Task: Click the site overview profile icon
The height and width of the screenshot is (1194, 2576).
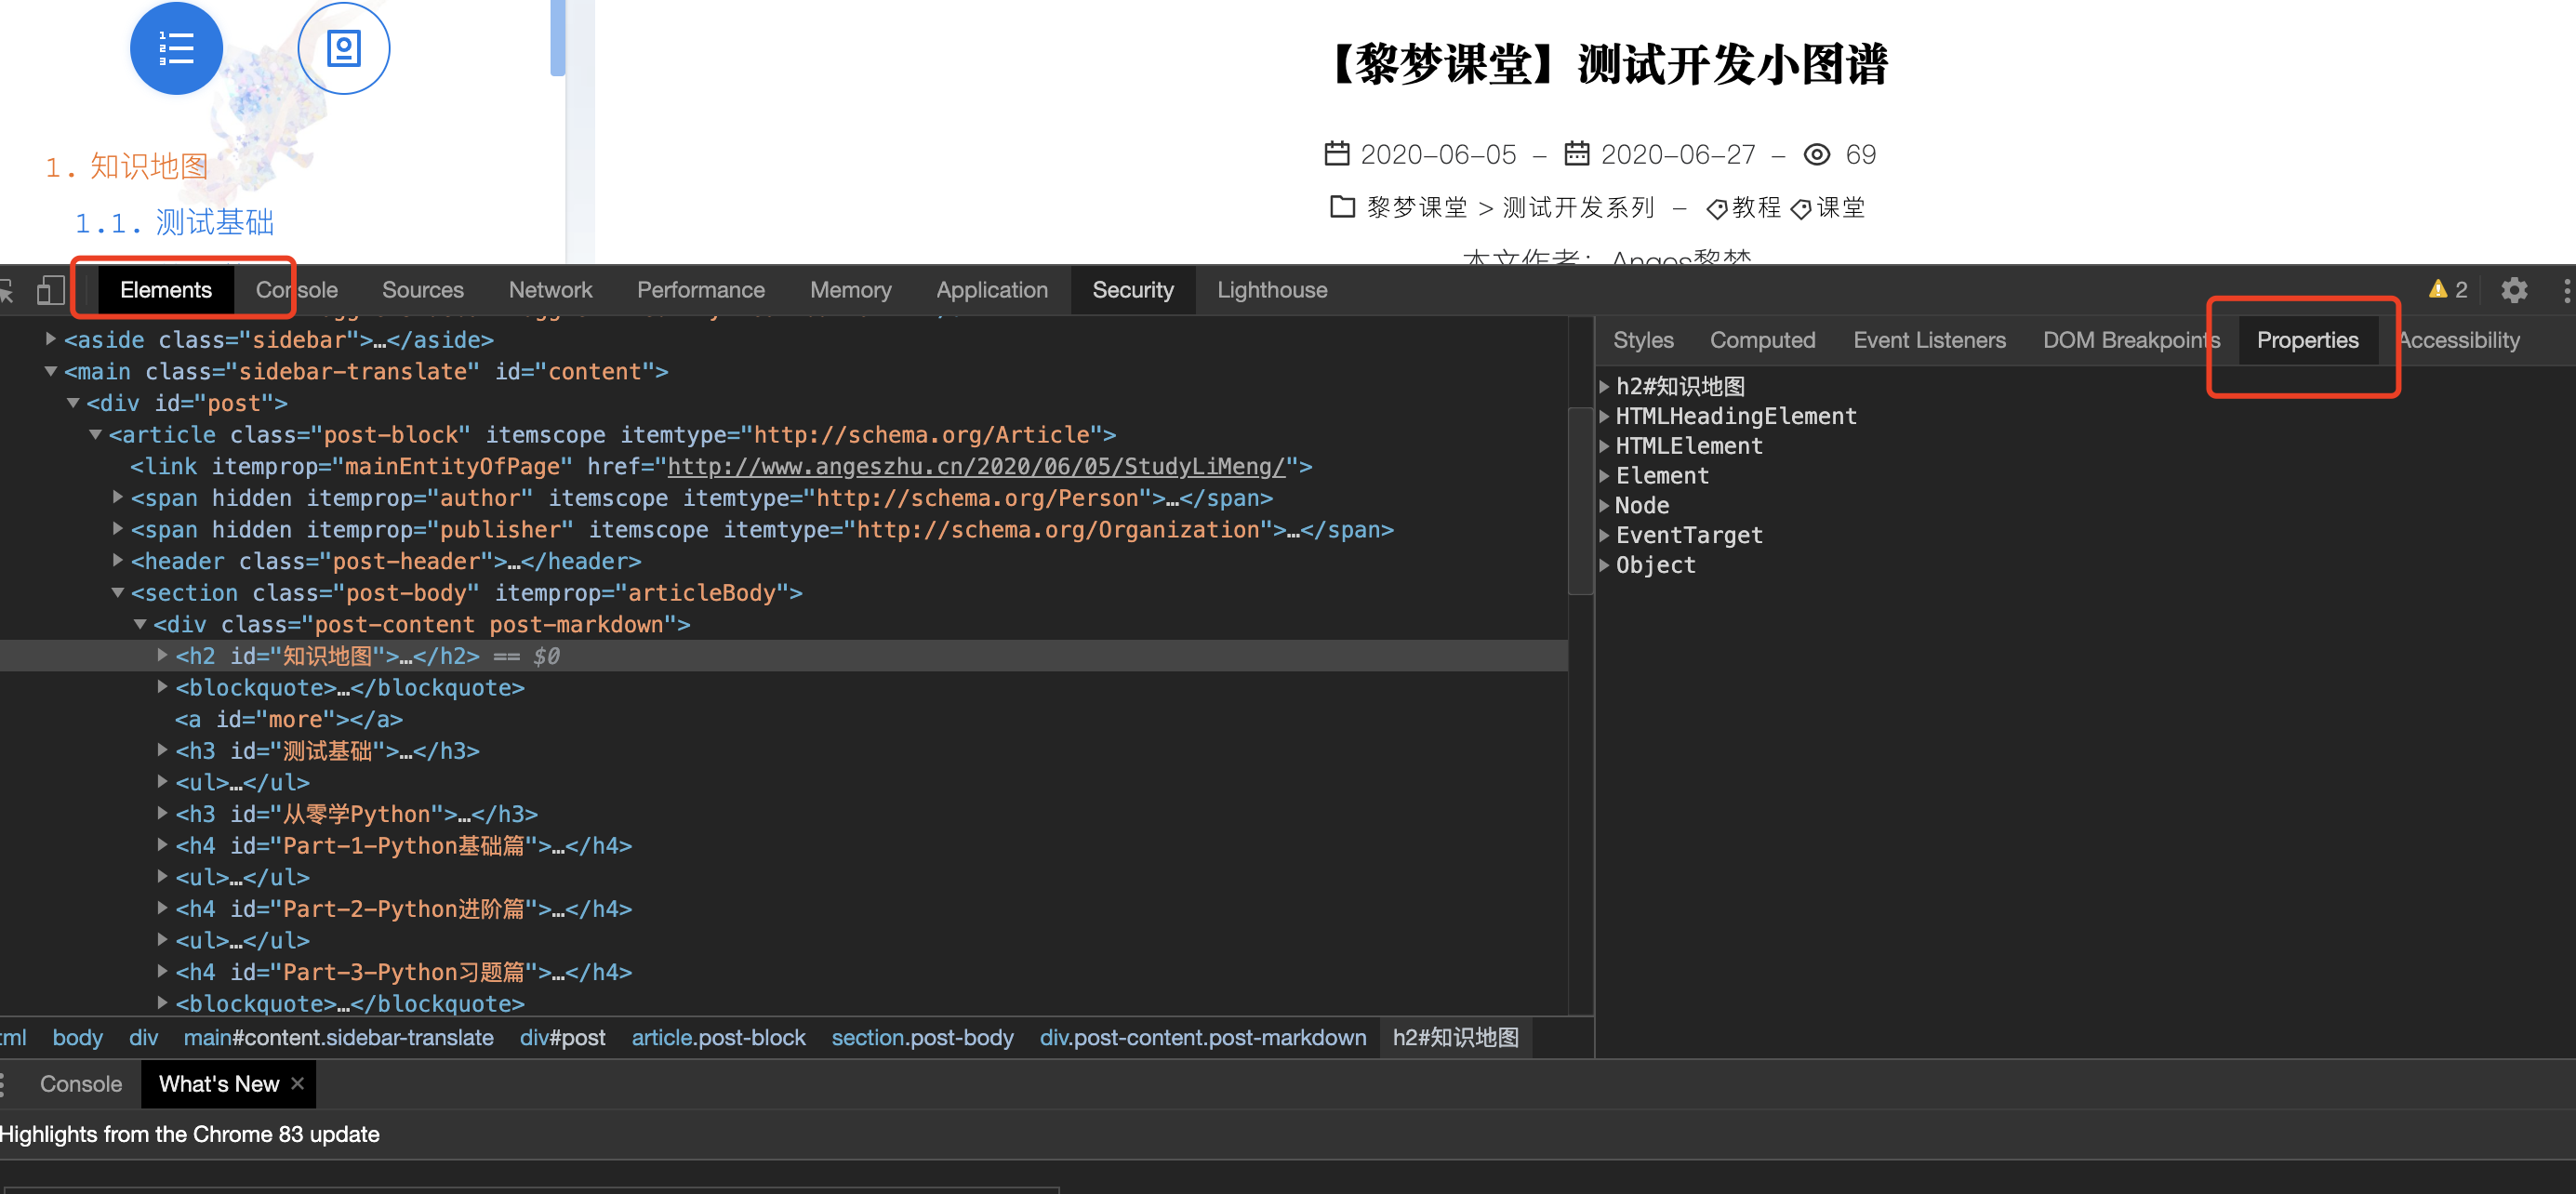Action: coord(343,48)
